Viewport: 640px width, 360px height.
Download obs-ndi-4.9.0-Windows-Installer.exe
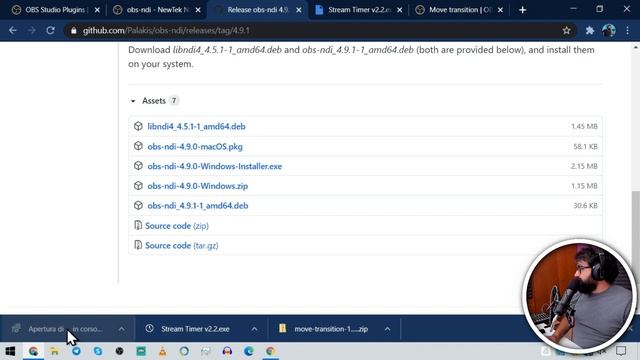[215, 166]
